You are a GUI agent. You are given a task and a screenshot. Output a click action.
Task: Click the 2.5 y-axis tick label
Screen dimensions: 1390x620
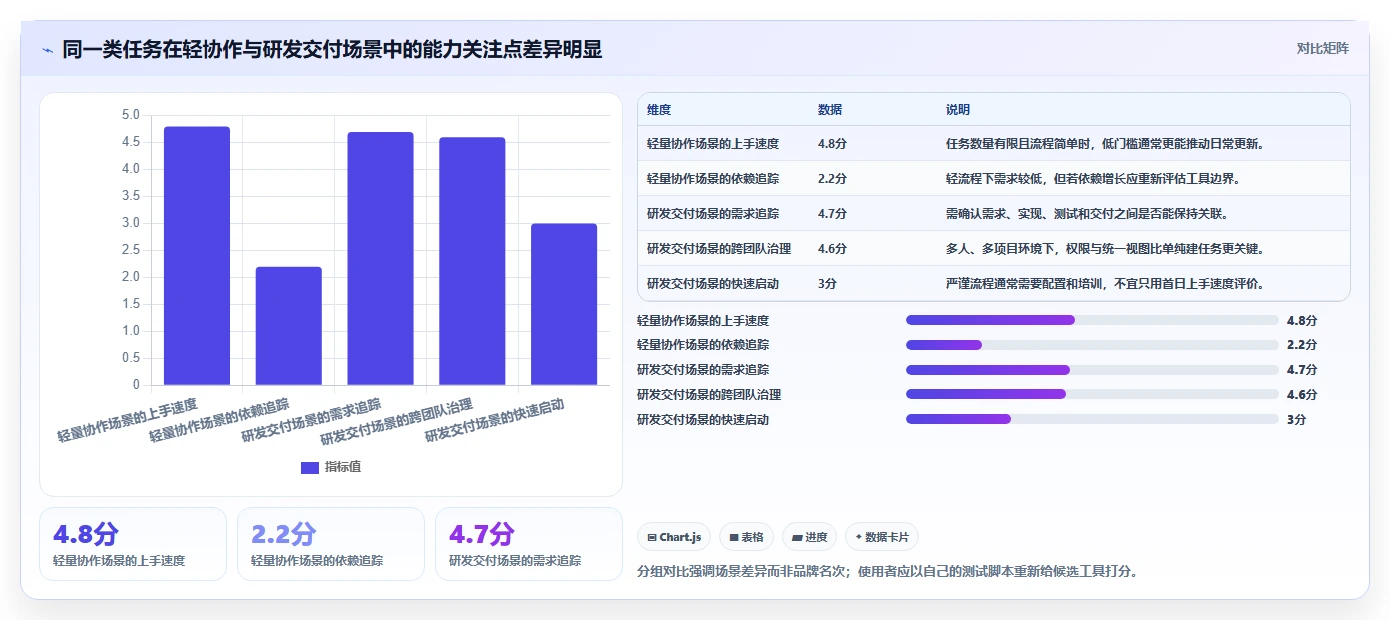tap(131, 250)
